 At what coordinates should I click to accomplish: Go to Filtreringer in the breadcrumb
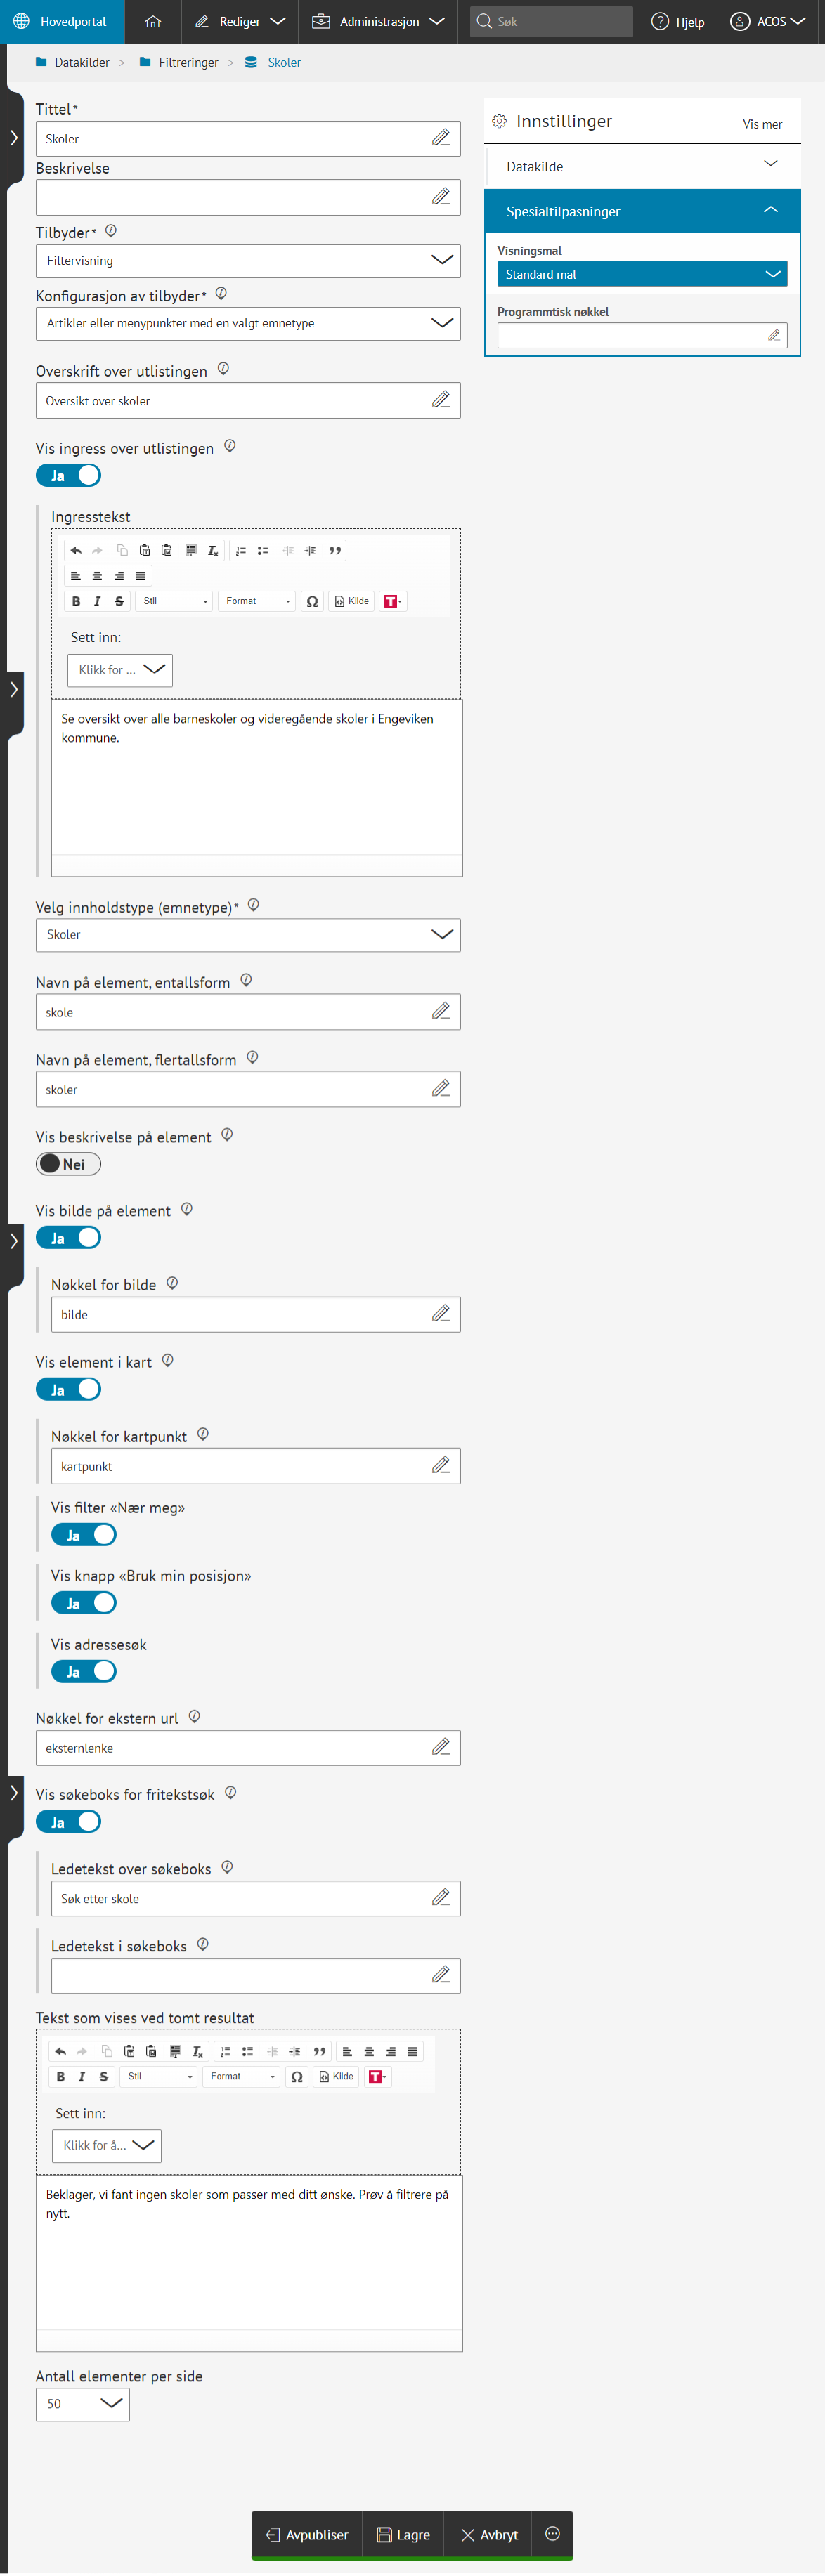click(188, 62)
